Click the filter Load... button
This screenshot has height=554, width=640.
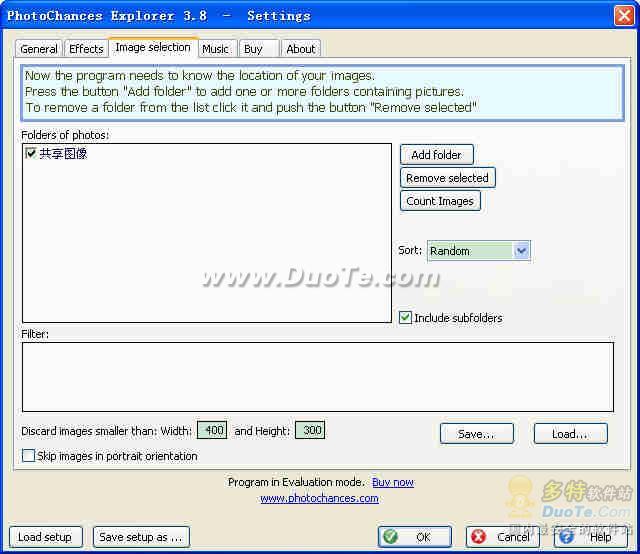tap(570, 434)
